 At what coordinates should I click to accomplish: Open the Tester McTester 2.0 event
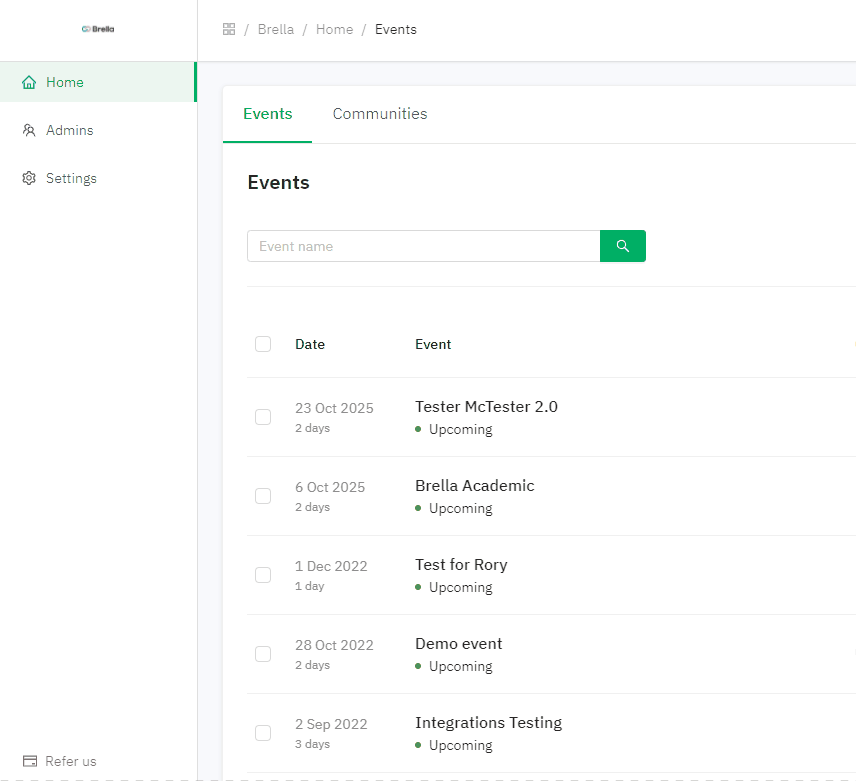pyautogui.click(x=486, y=407)
